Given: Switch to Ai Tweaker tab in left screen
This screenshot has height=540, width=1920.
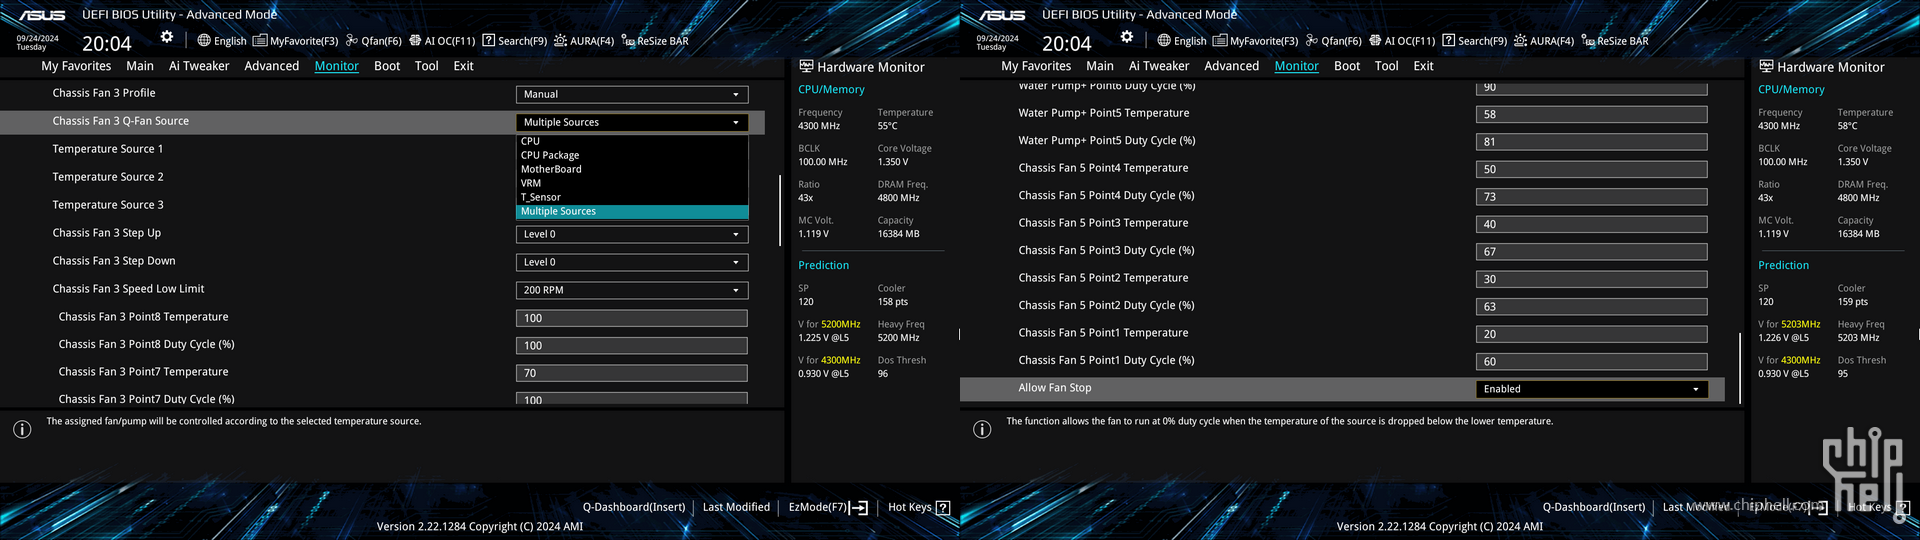Looking at the screenshot, I should pos(199,66).
